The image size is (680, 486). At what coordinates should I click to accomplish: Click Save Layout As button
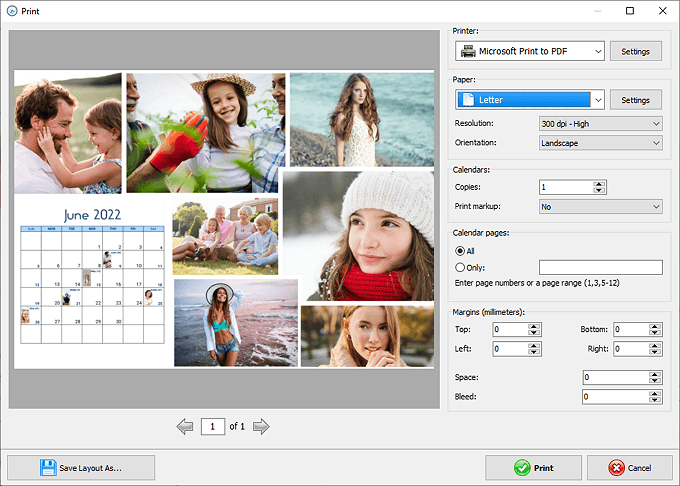81,468
